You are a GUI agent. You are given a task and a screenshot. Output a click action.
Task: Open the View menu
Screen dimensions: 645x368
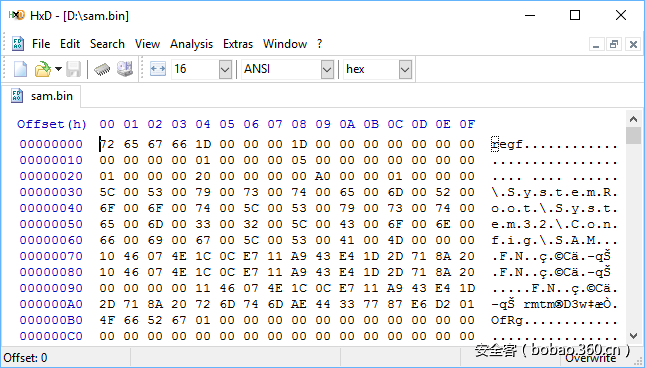(147, 44)
